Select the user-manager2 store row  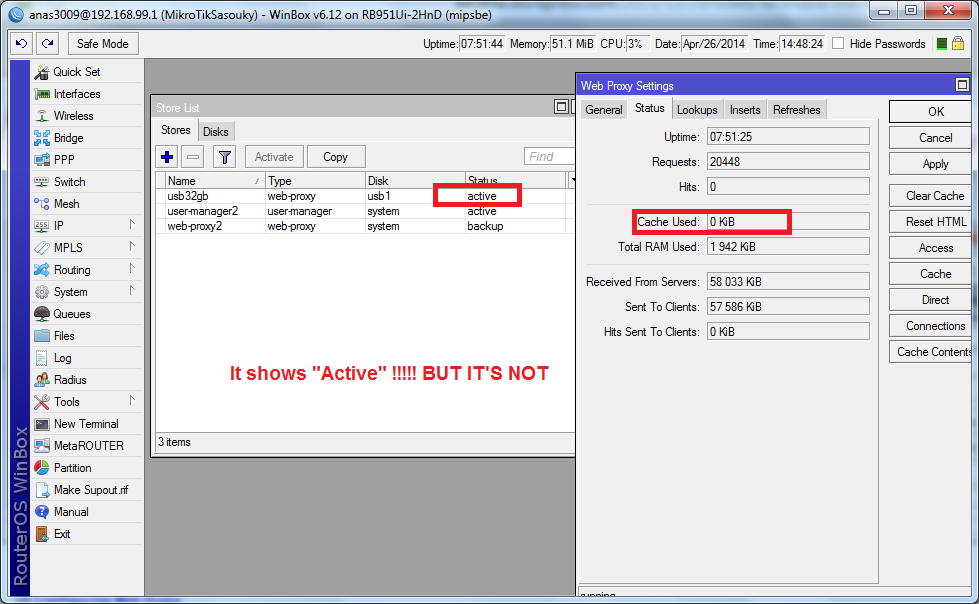click(365, 211)
